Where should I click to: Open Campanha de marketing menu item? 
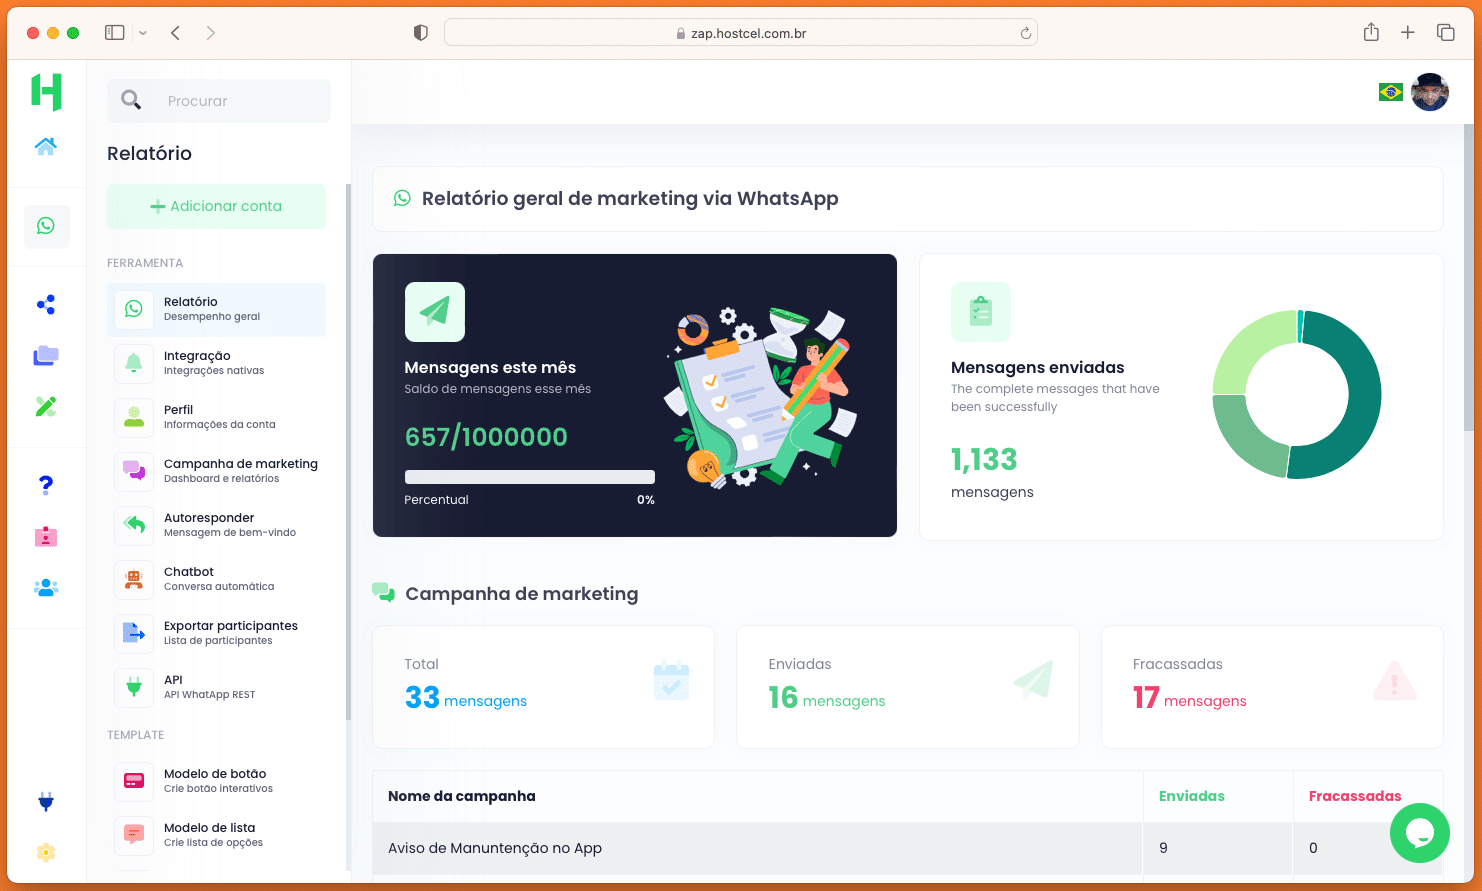pos(217,471)
